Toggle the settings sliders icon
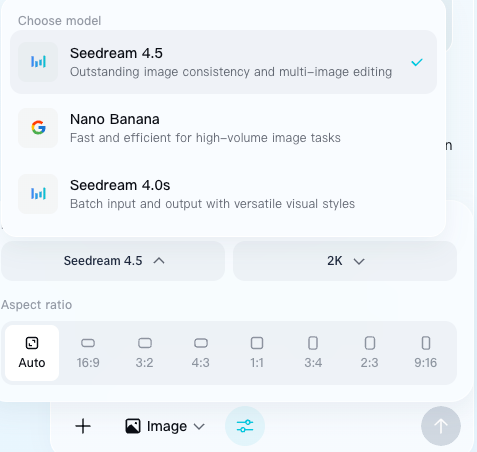The image size is (477, 452). 245,426
